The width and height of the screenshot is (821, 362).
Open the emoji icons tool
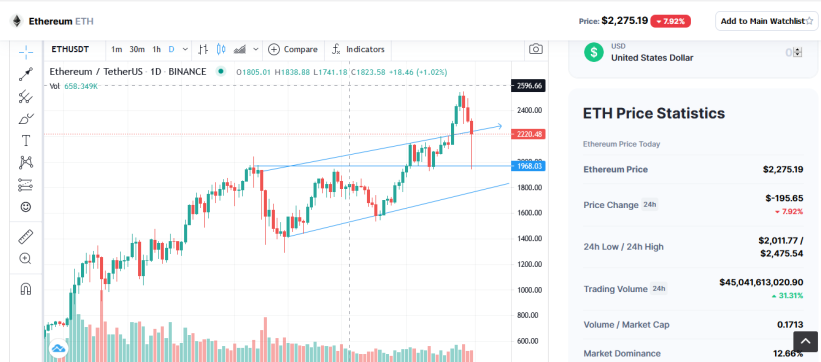(x=26, y=207)
